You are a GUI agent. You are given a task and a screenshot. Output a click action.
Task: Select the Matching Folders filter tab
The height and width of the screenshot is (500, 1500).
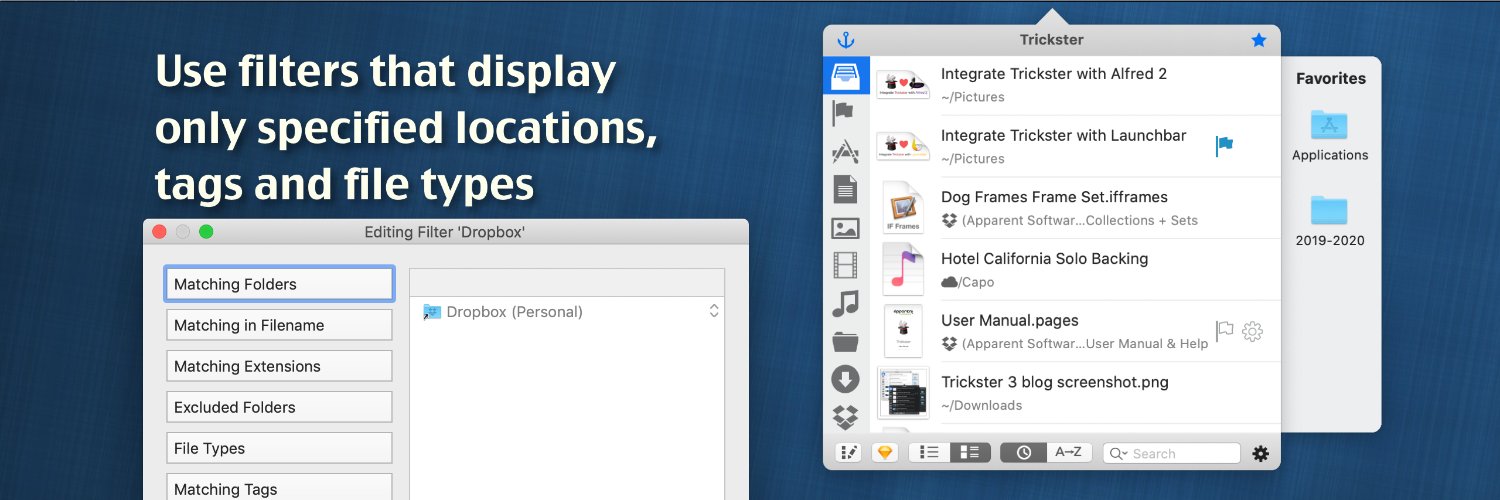(279, 284)
